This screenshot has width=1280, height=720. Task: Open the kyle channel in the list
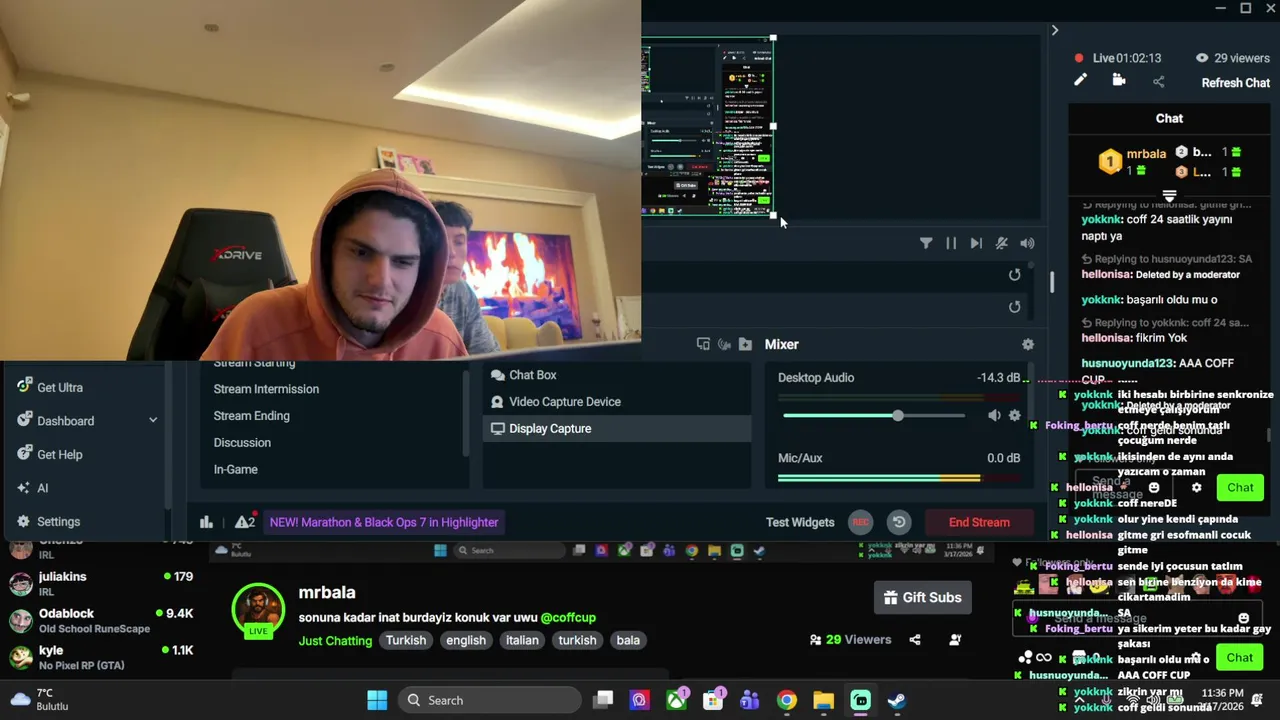(100, 657)
